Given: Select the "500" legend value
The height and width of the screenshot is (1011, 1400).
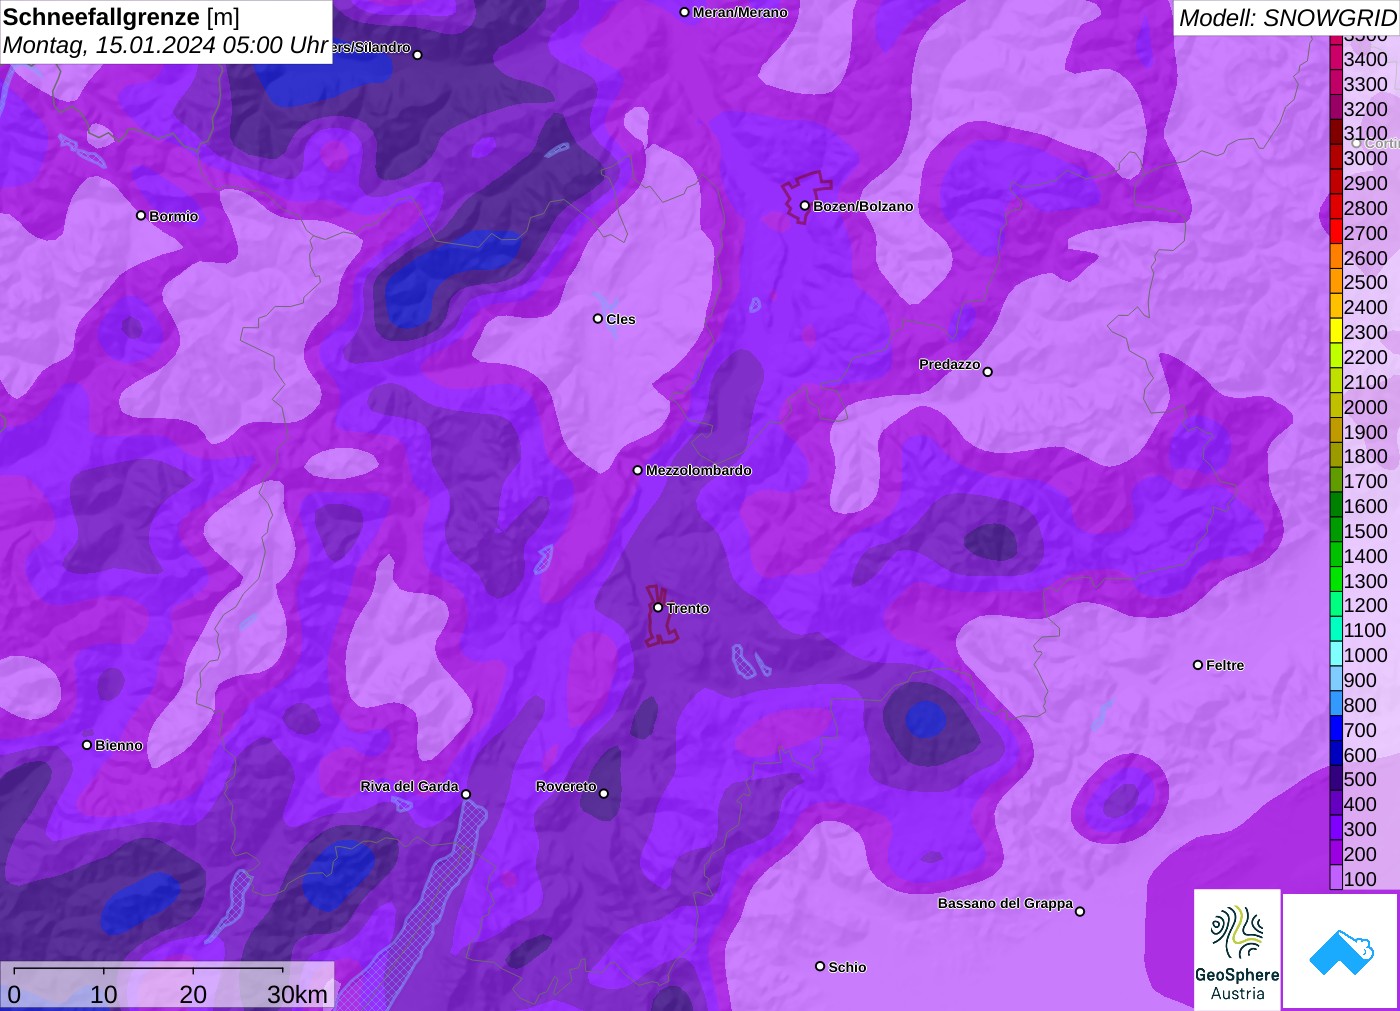Looking at the screenshot, I should click(x=1360, y=779).
